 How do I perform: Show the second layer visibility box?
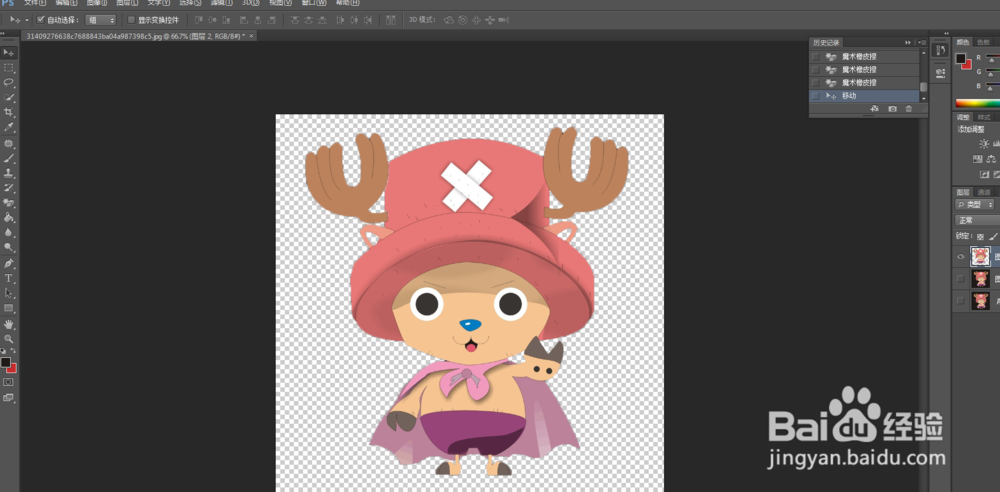coord(960,279)
